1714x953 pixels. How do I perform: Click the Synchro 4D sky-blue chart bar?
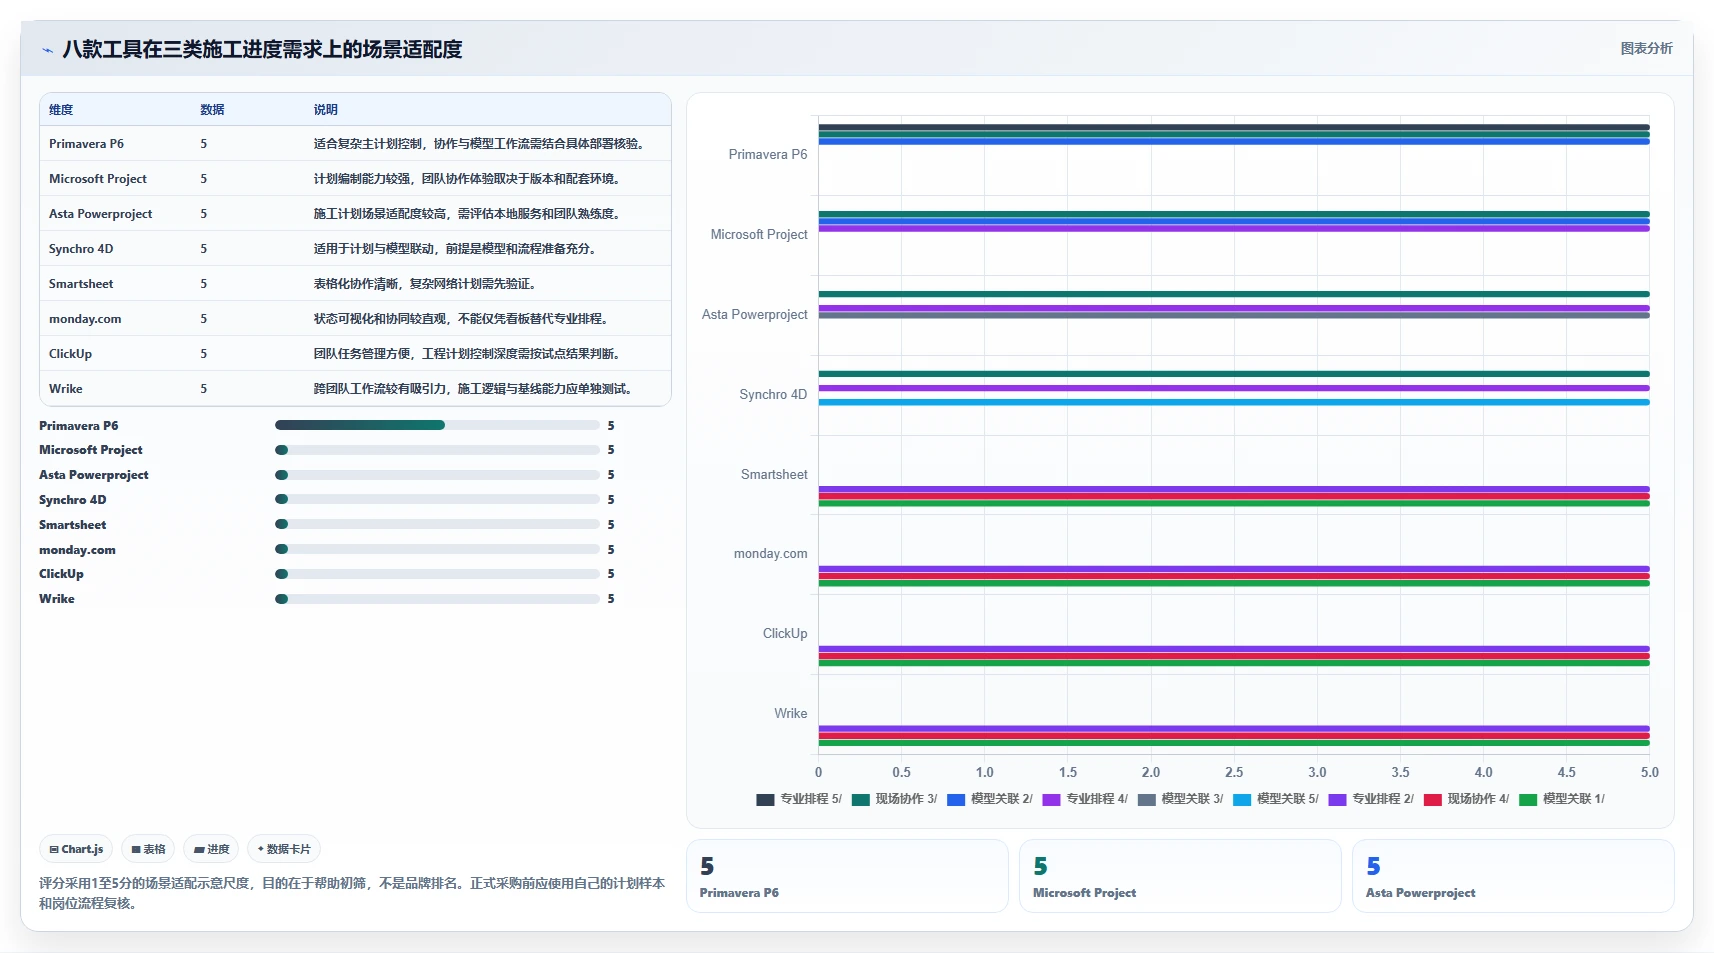pos(1234,402)
